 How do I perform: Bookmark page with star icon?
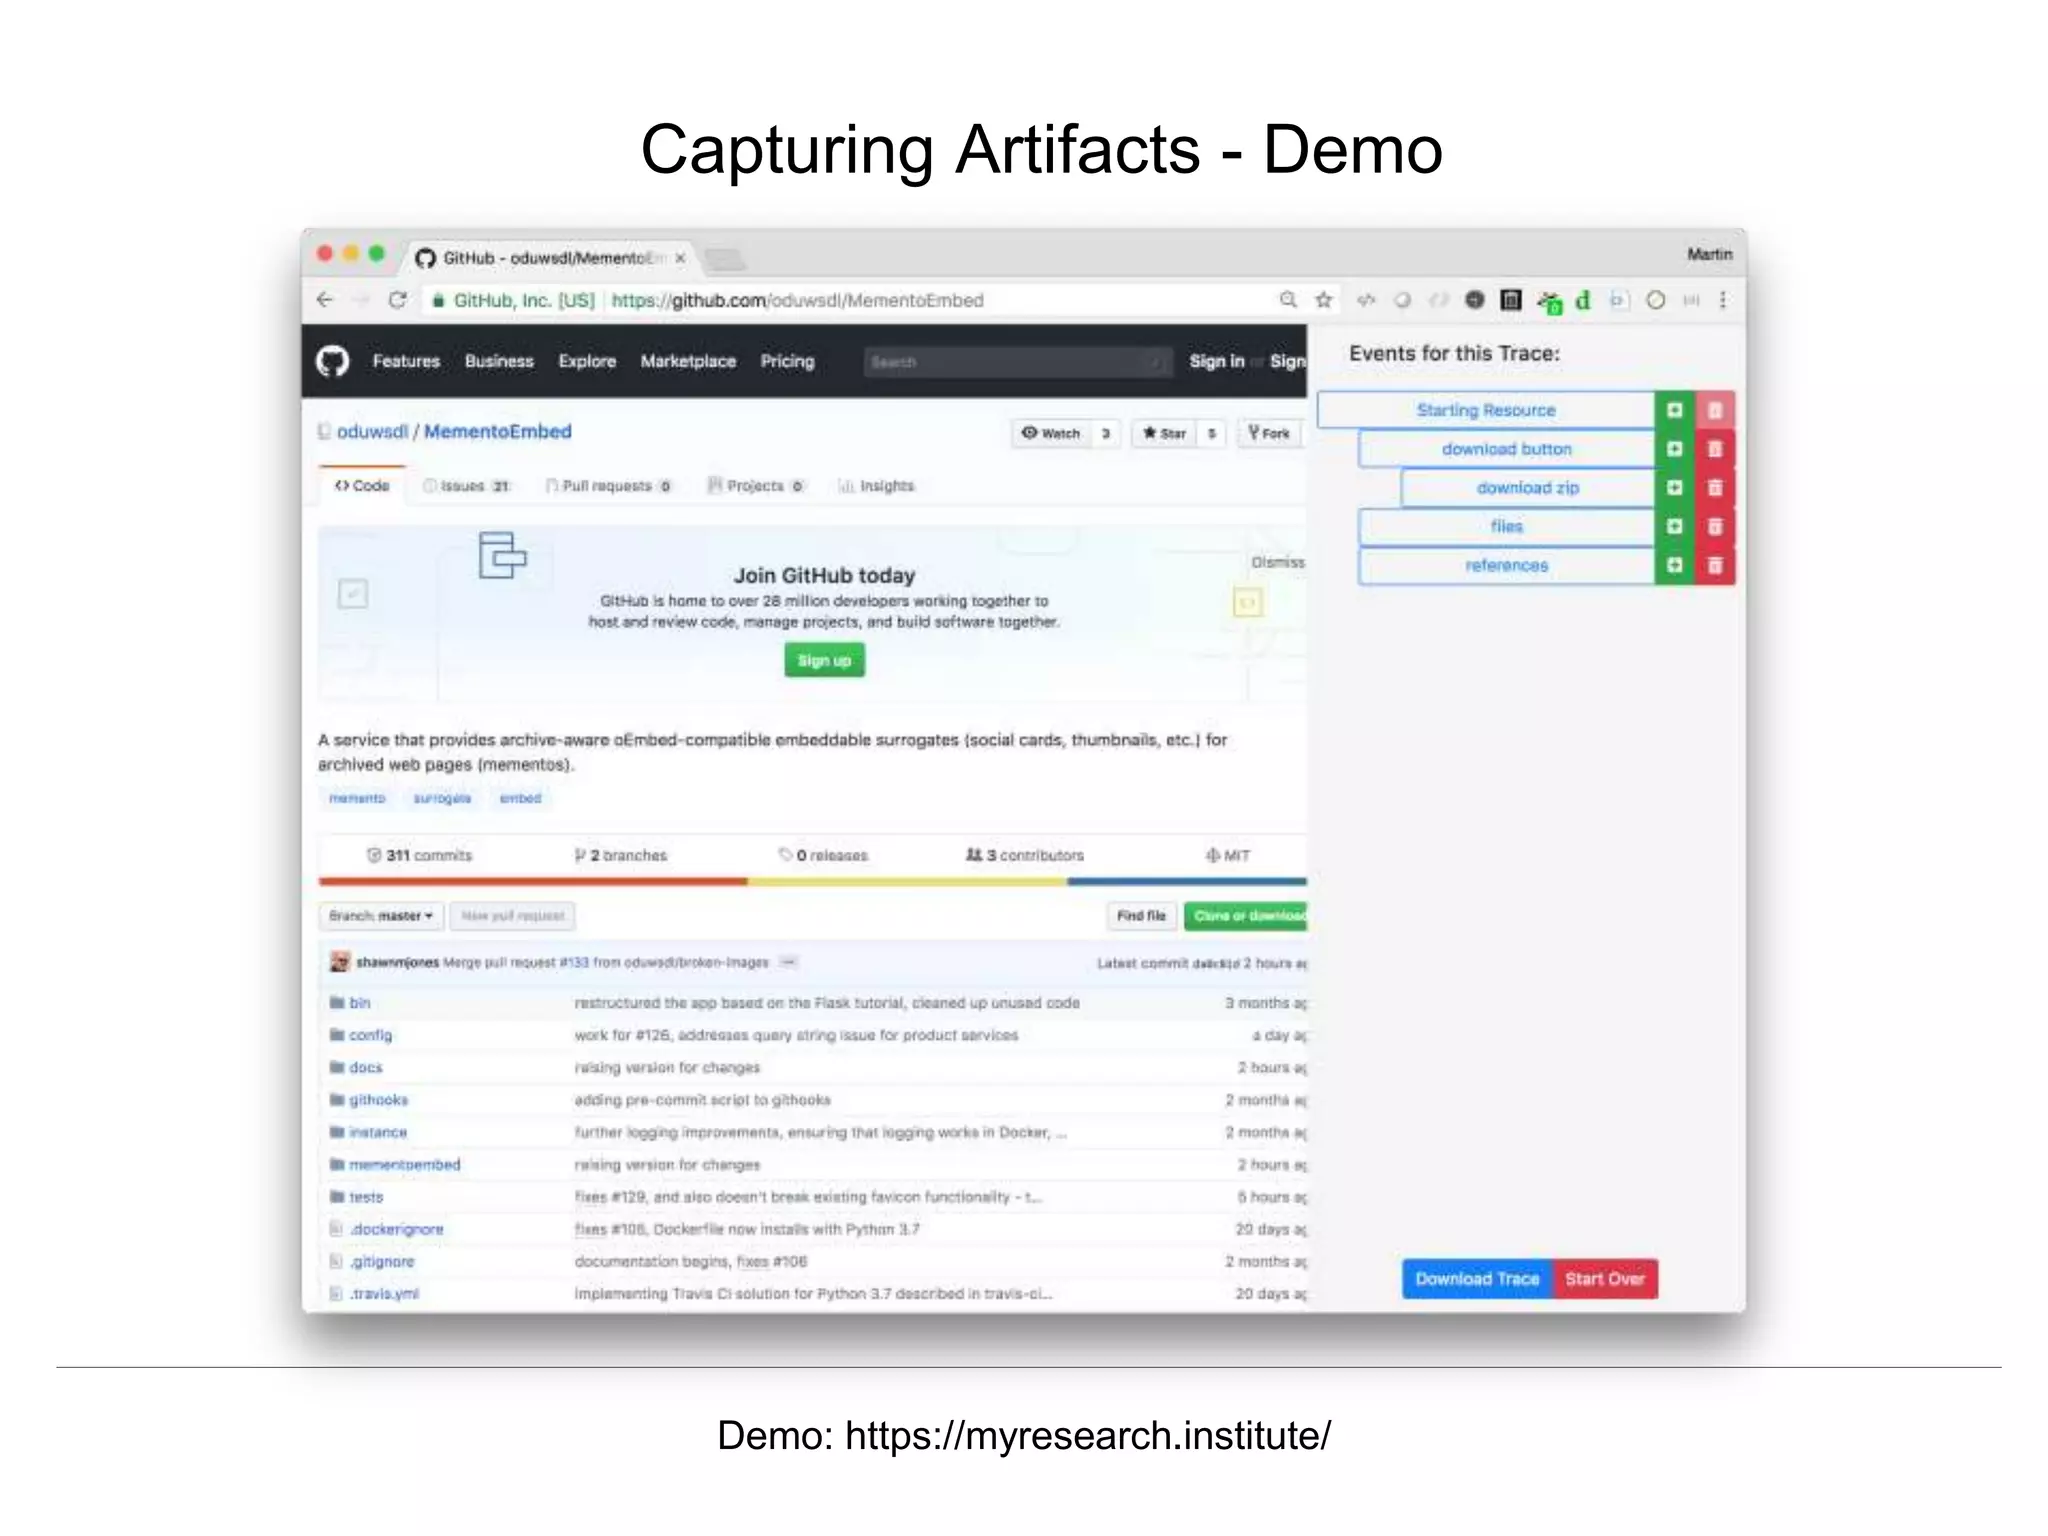1323,300
